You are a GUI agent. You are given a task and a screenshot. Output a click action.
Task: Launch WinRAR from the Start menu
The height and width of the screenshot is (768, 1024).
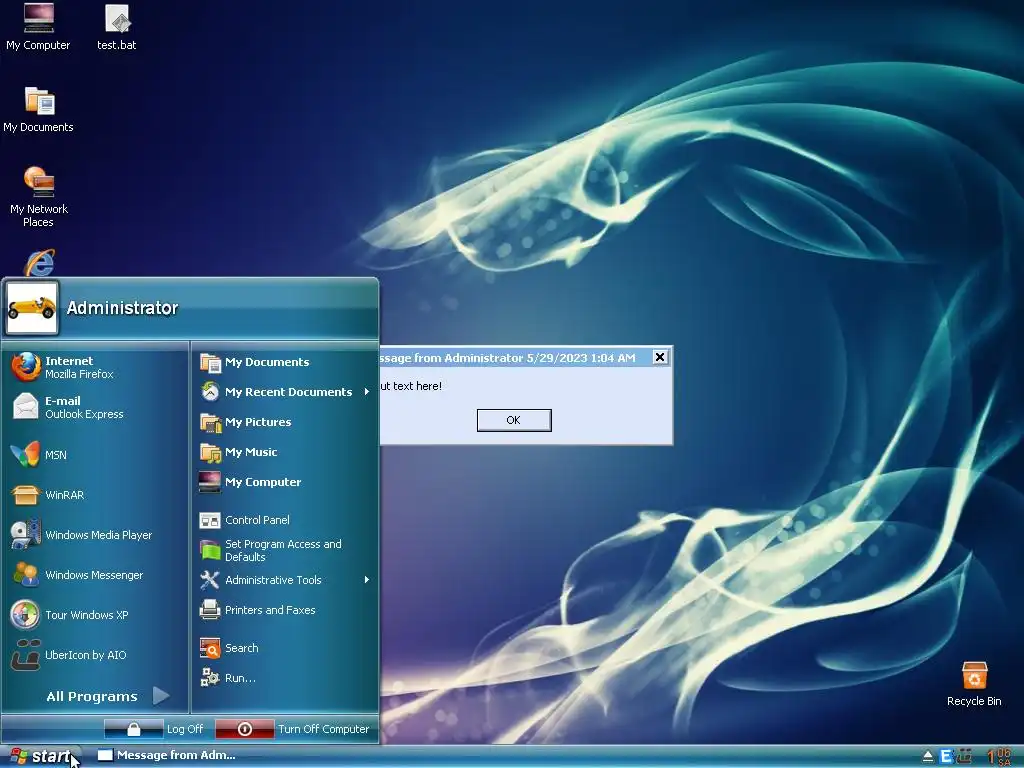click(96, 494)
